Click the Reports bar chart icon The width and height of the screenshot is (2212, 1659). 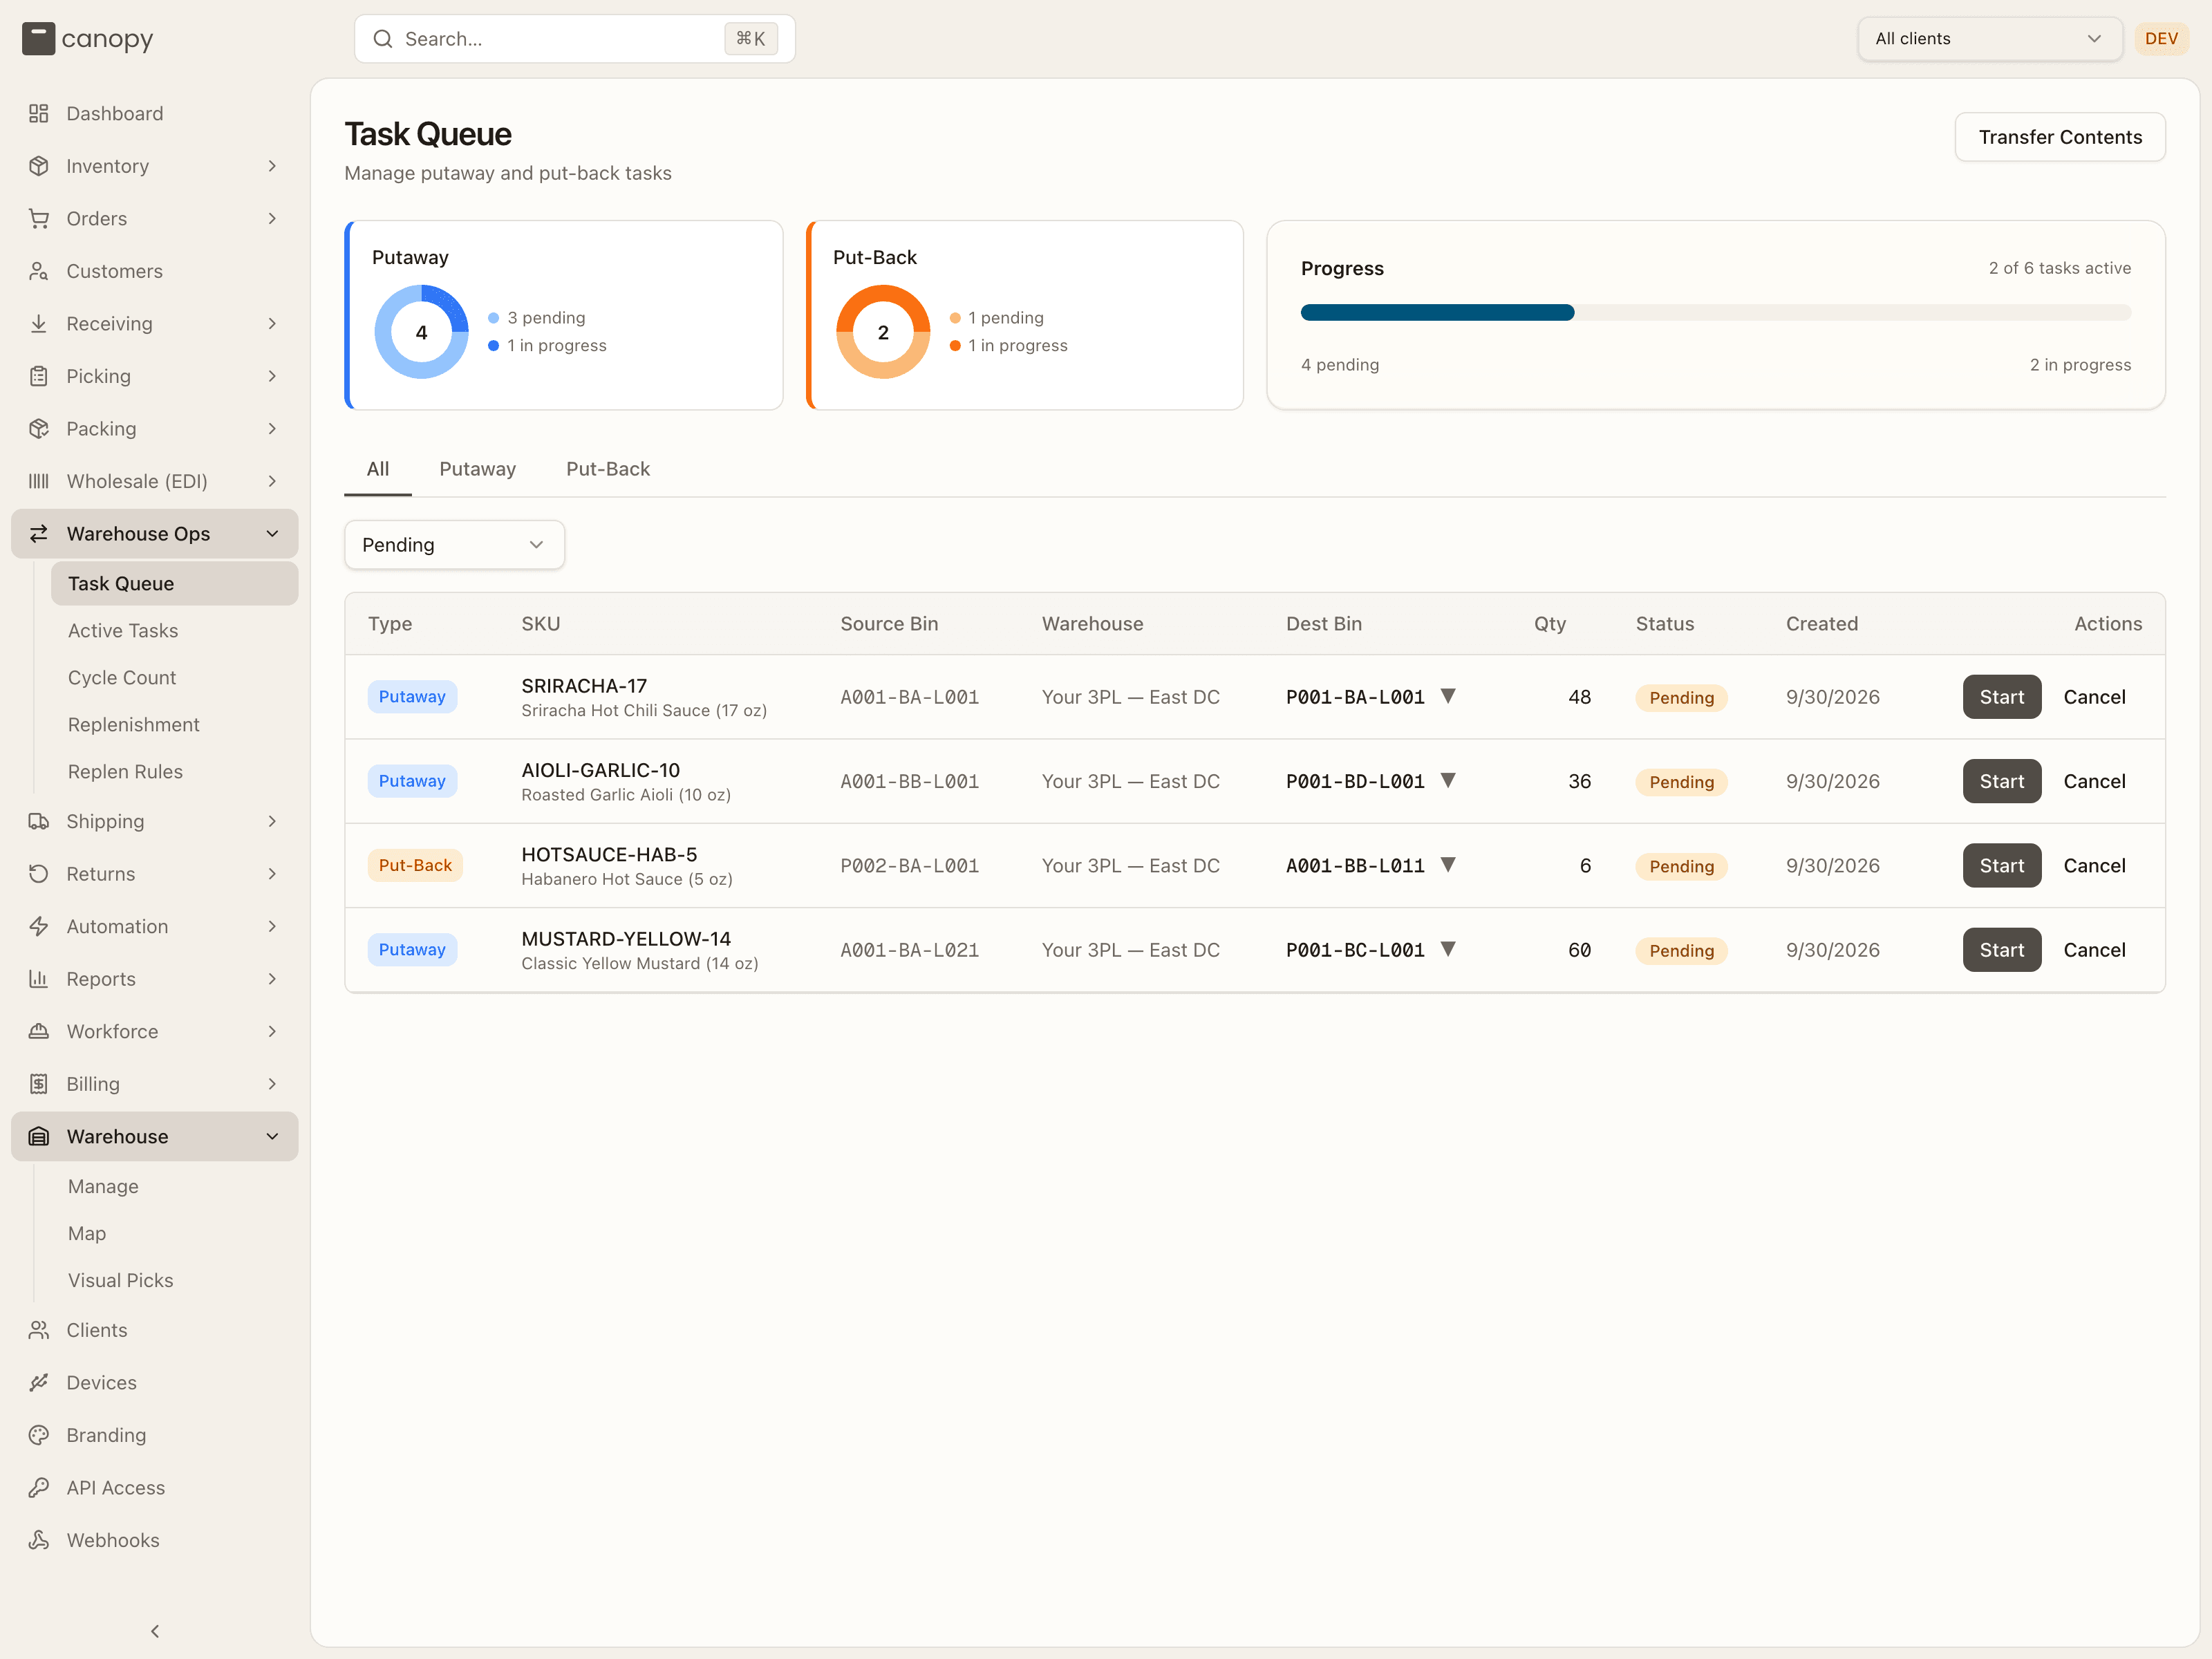click(39, 978)
